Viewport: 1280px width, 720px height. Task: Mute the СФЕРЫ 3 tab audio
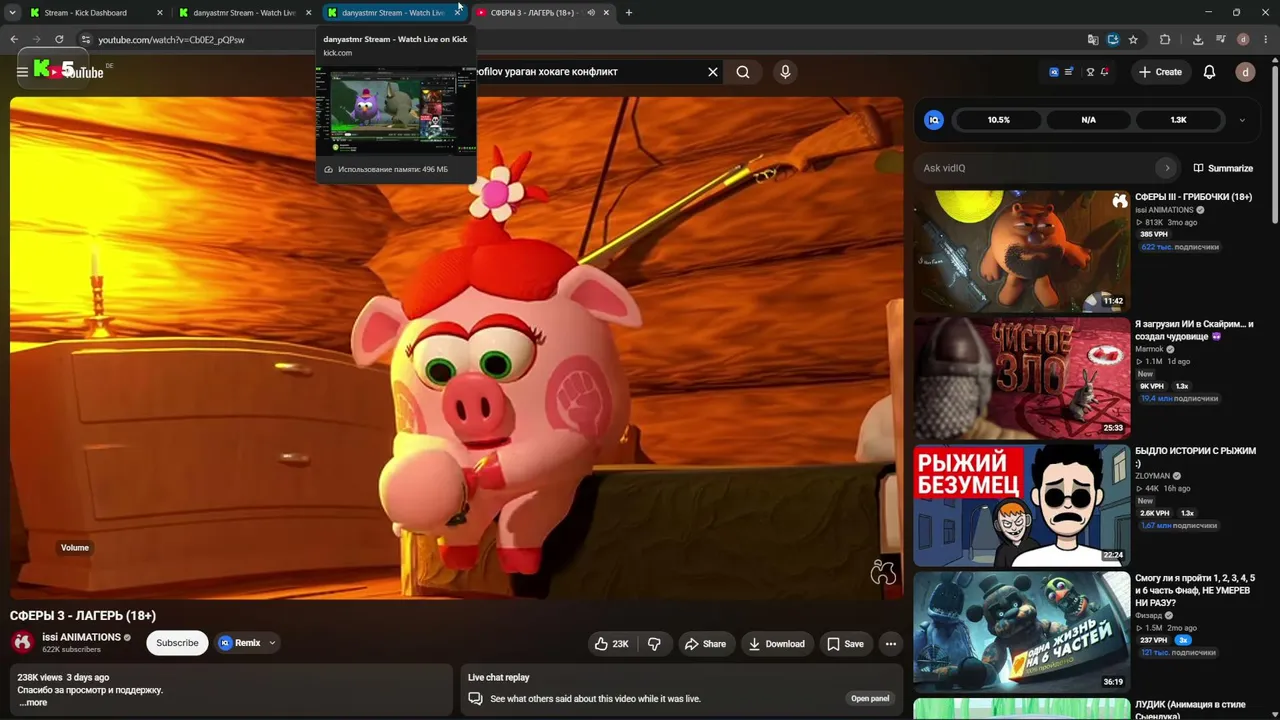591,13
